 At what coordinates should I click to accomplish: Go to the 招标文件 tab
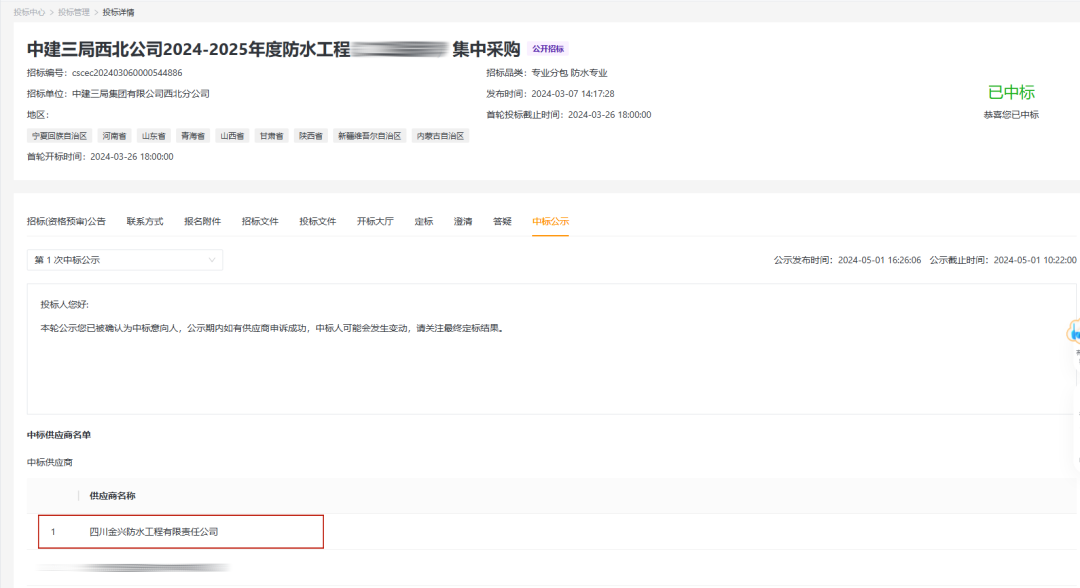pos(260,221)
